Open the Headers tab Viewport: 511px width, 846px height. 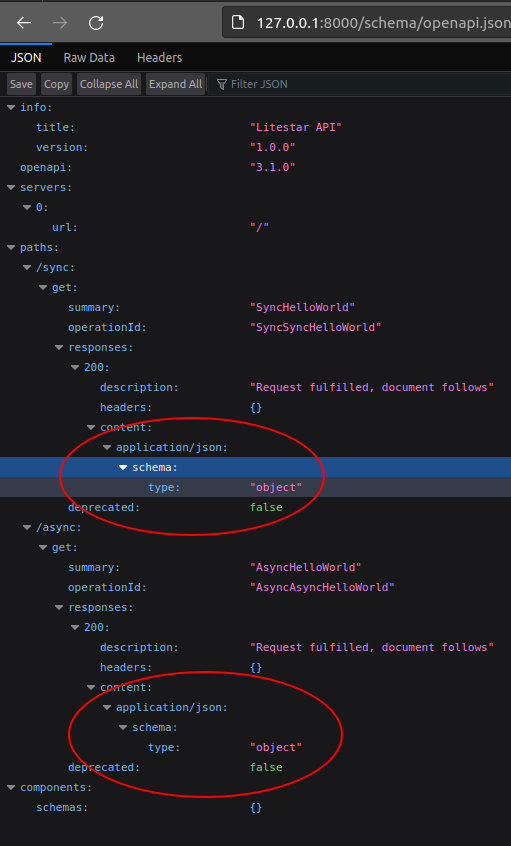coord(159,58)
